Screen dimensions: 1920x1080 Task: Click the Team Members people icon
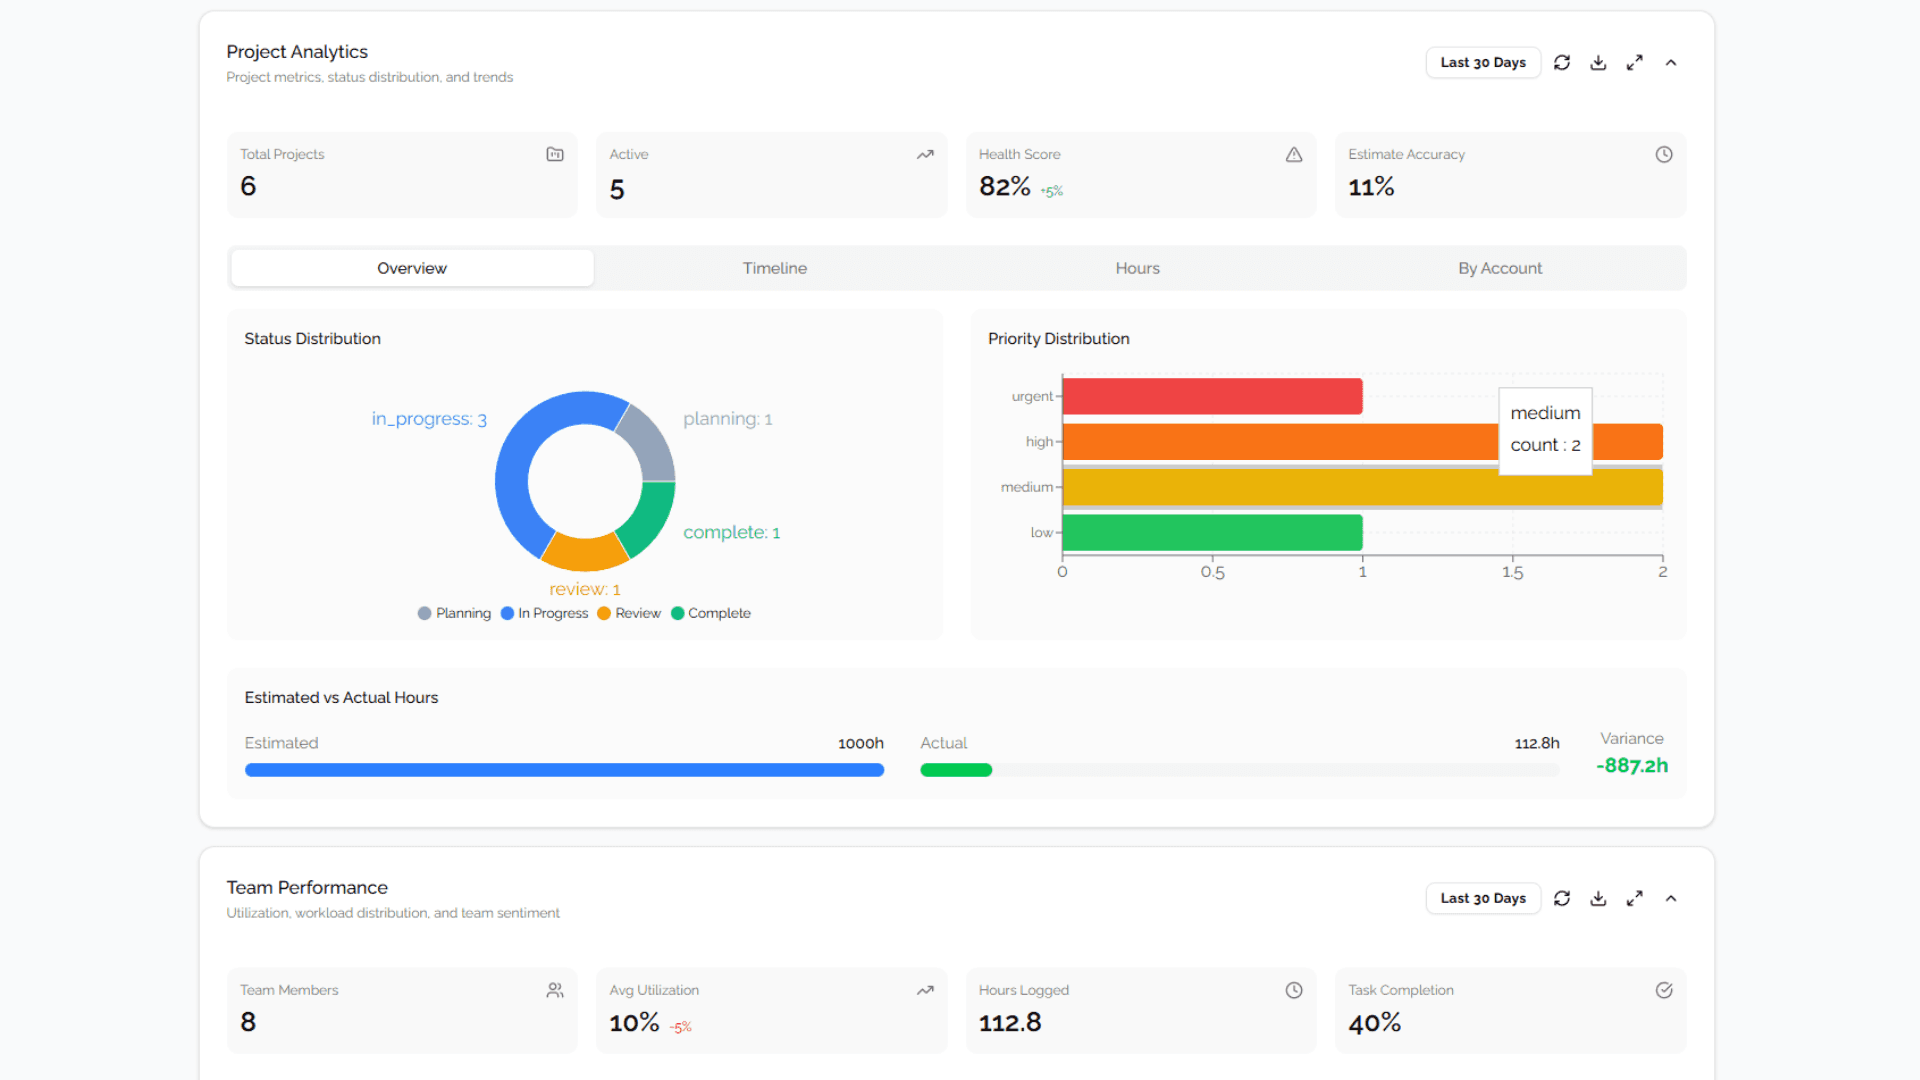tap(555, 990)
